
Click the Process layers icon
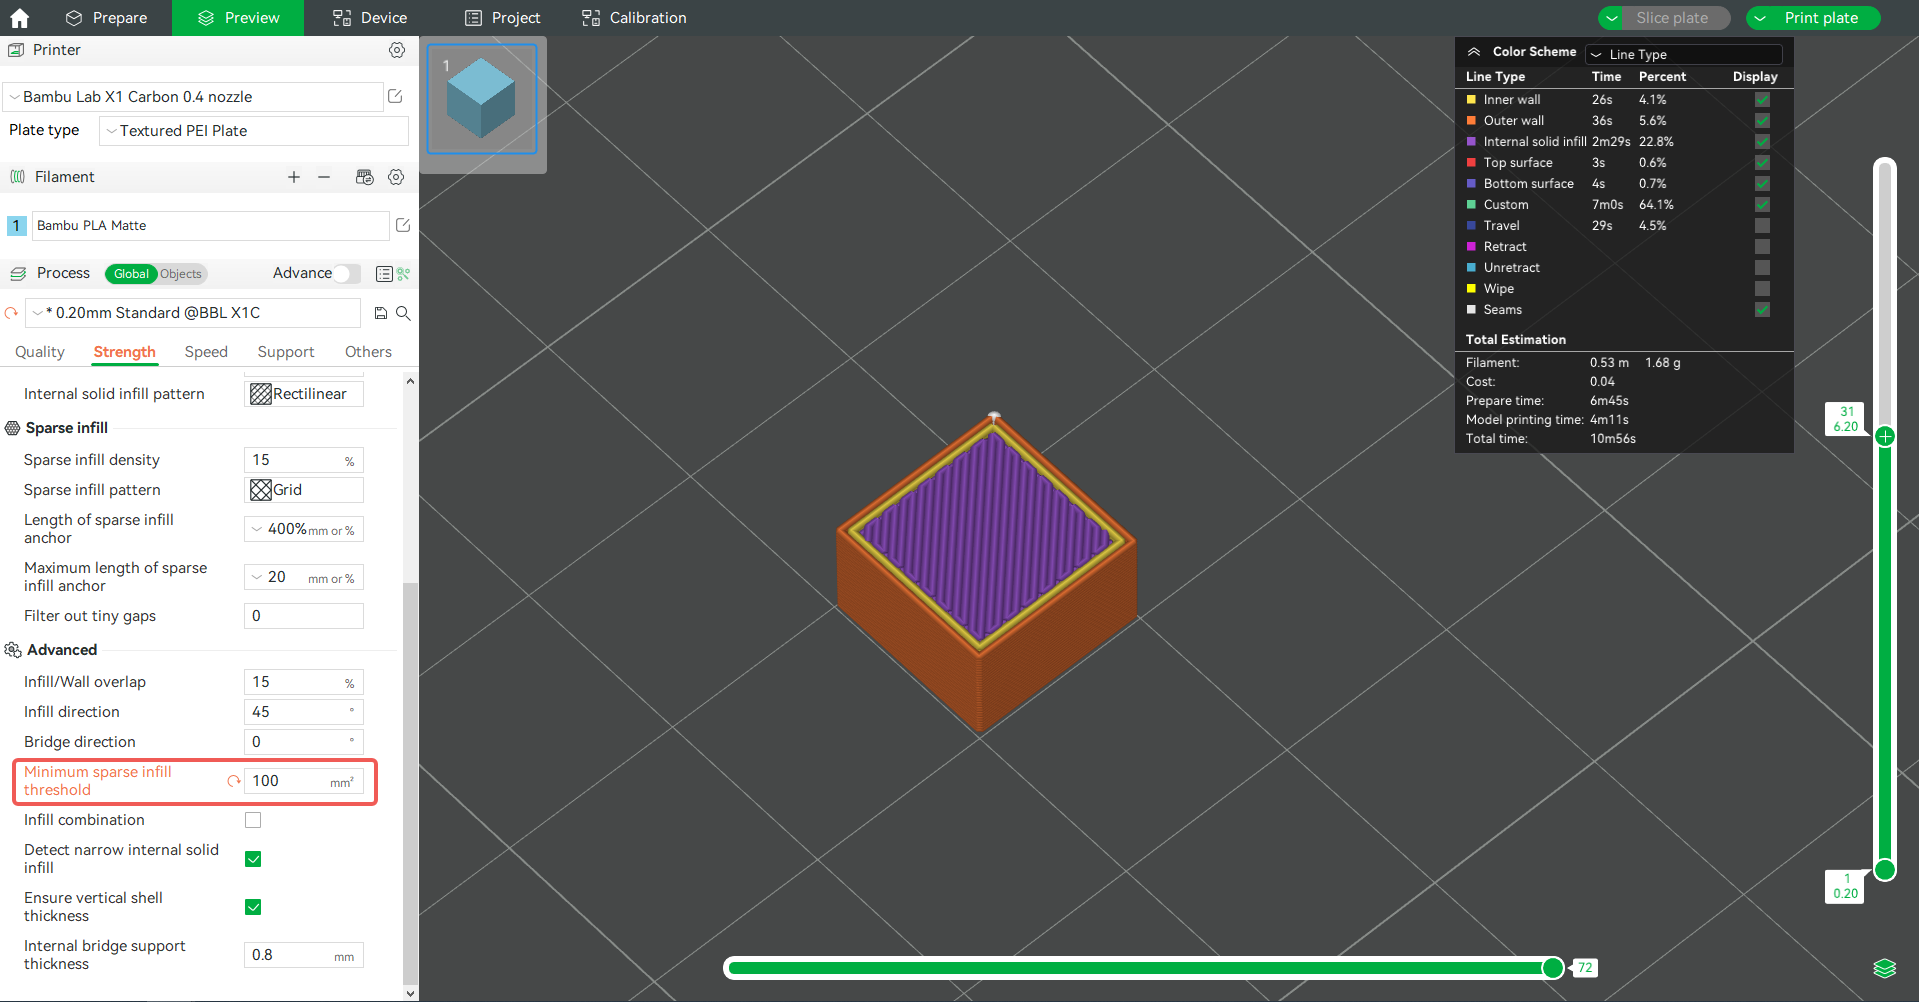point(18,274)
